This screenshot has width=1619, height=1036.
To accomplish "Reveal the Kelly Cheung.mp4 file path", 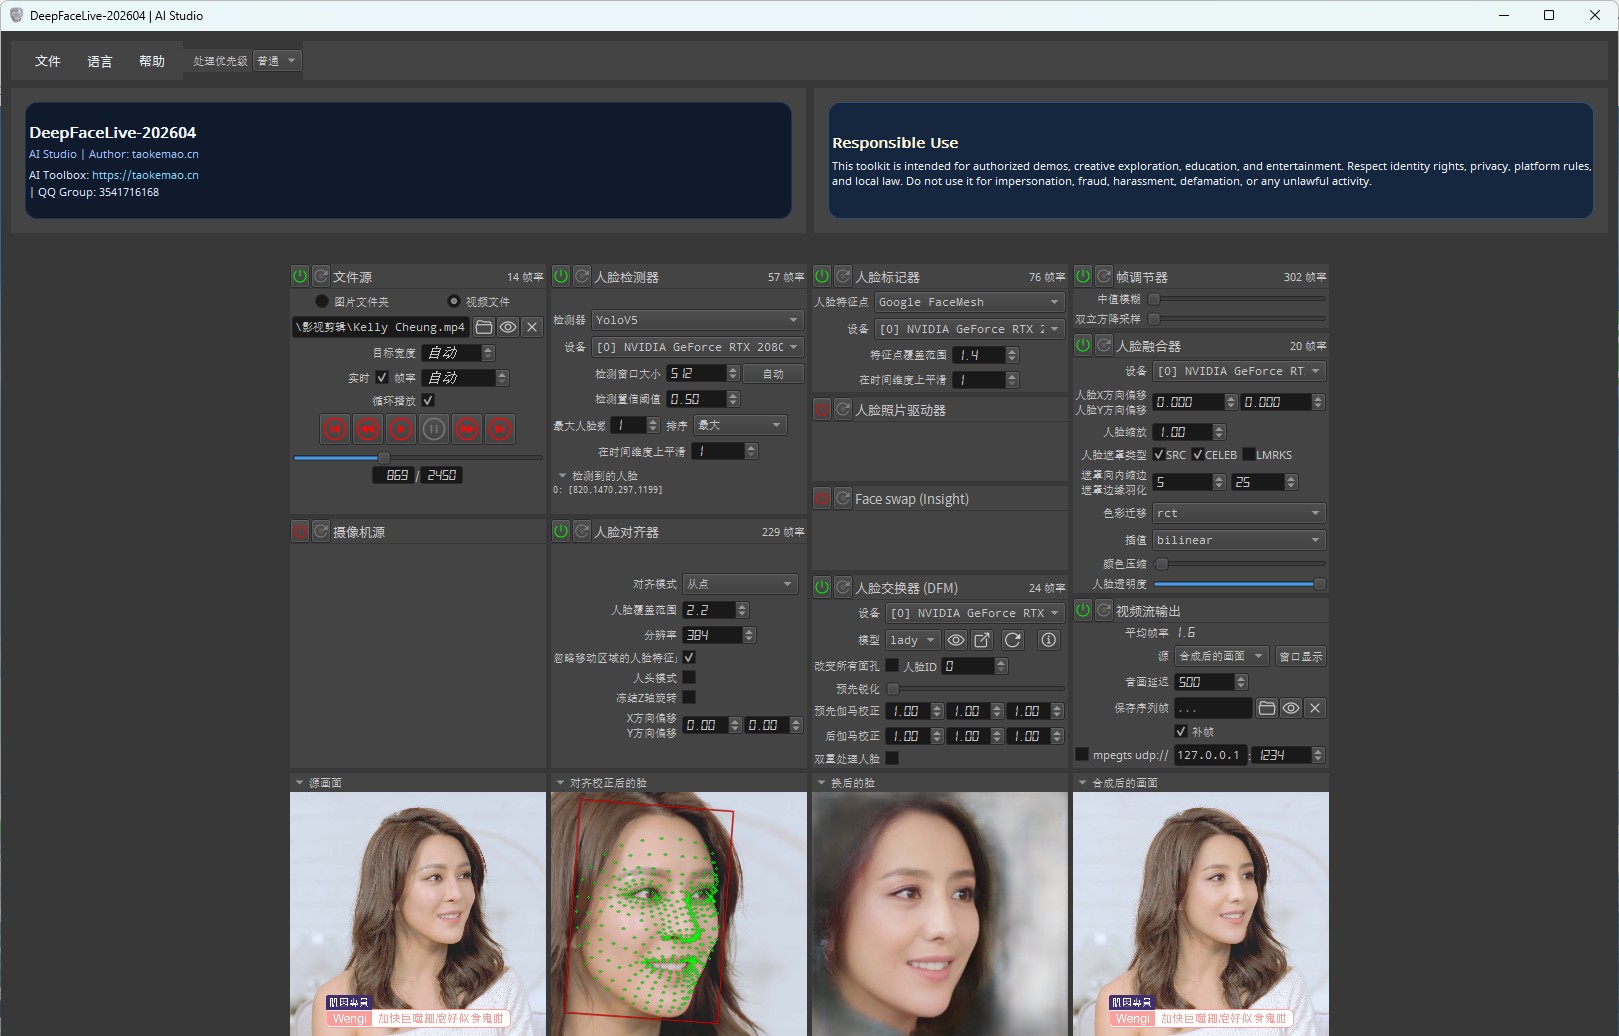I will click(x=508, y=327).
